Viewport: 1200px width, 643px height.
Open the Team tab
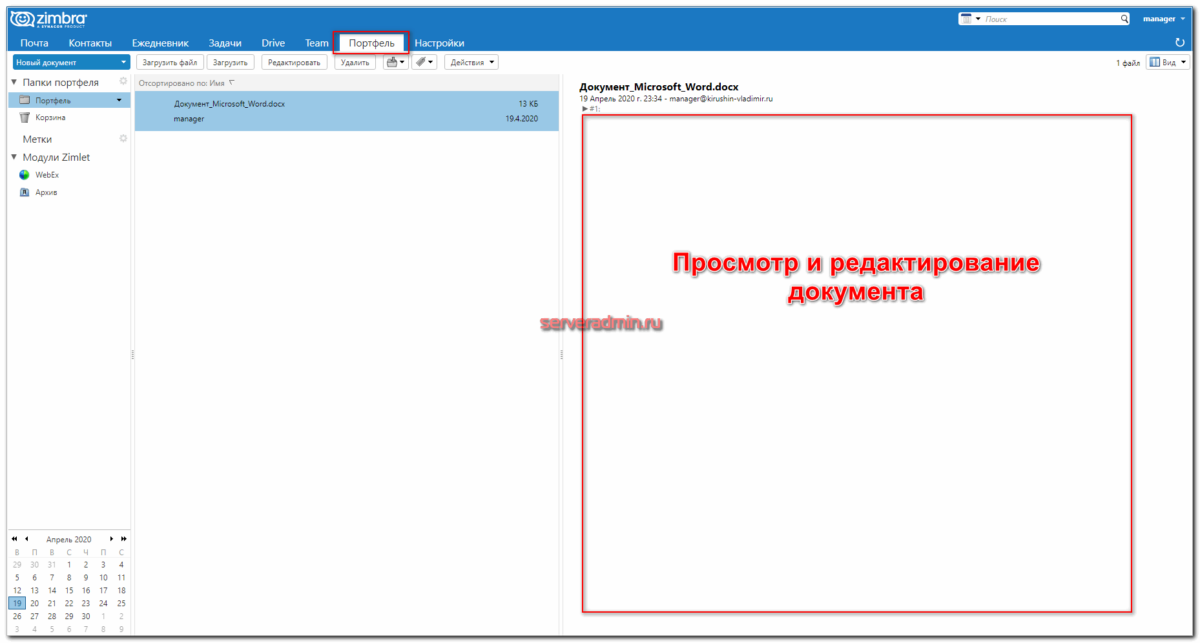point(316,43)
